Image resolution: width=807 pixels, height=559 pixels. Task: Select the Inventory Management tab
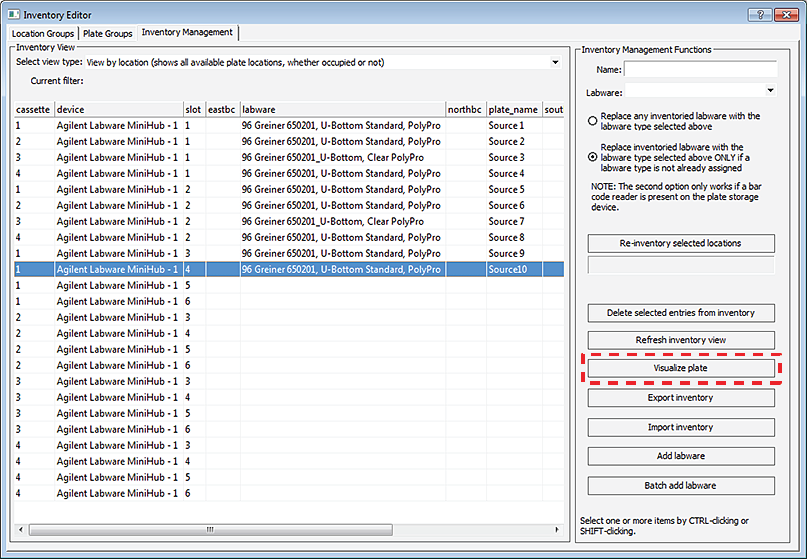tap(187, 32)
